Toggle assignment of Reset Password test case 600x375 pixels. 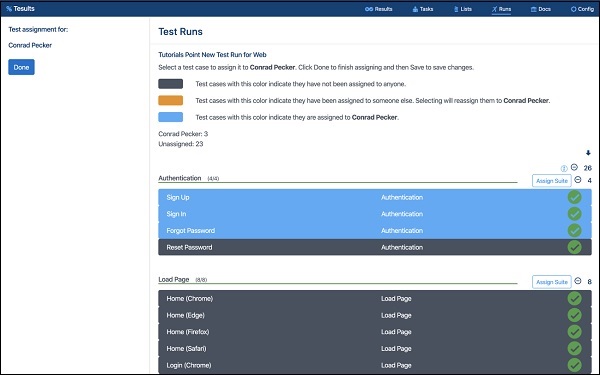tap(375, 247)
